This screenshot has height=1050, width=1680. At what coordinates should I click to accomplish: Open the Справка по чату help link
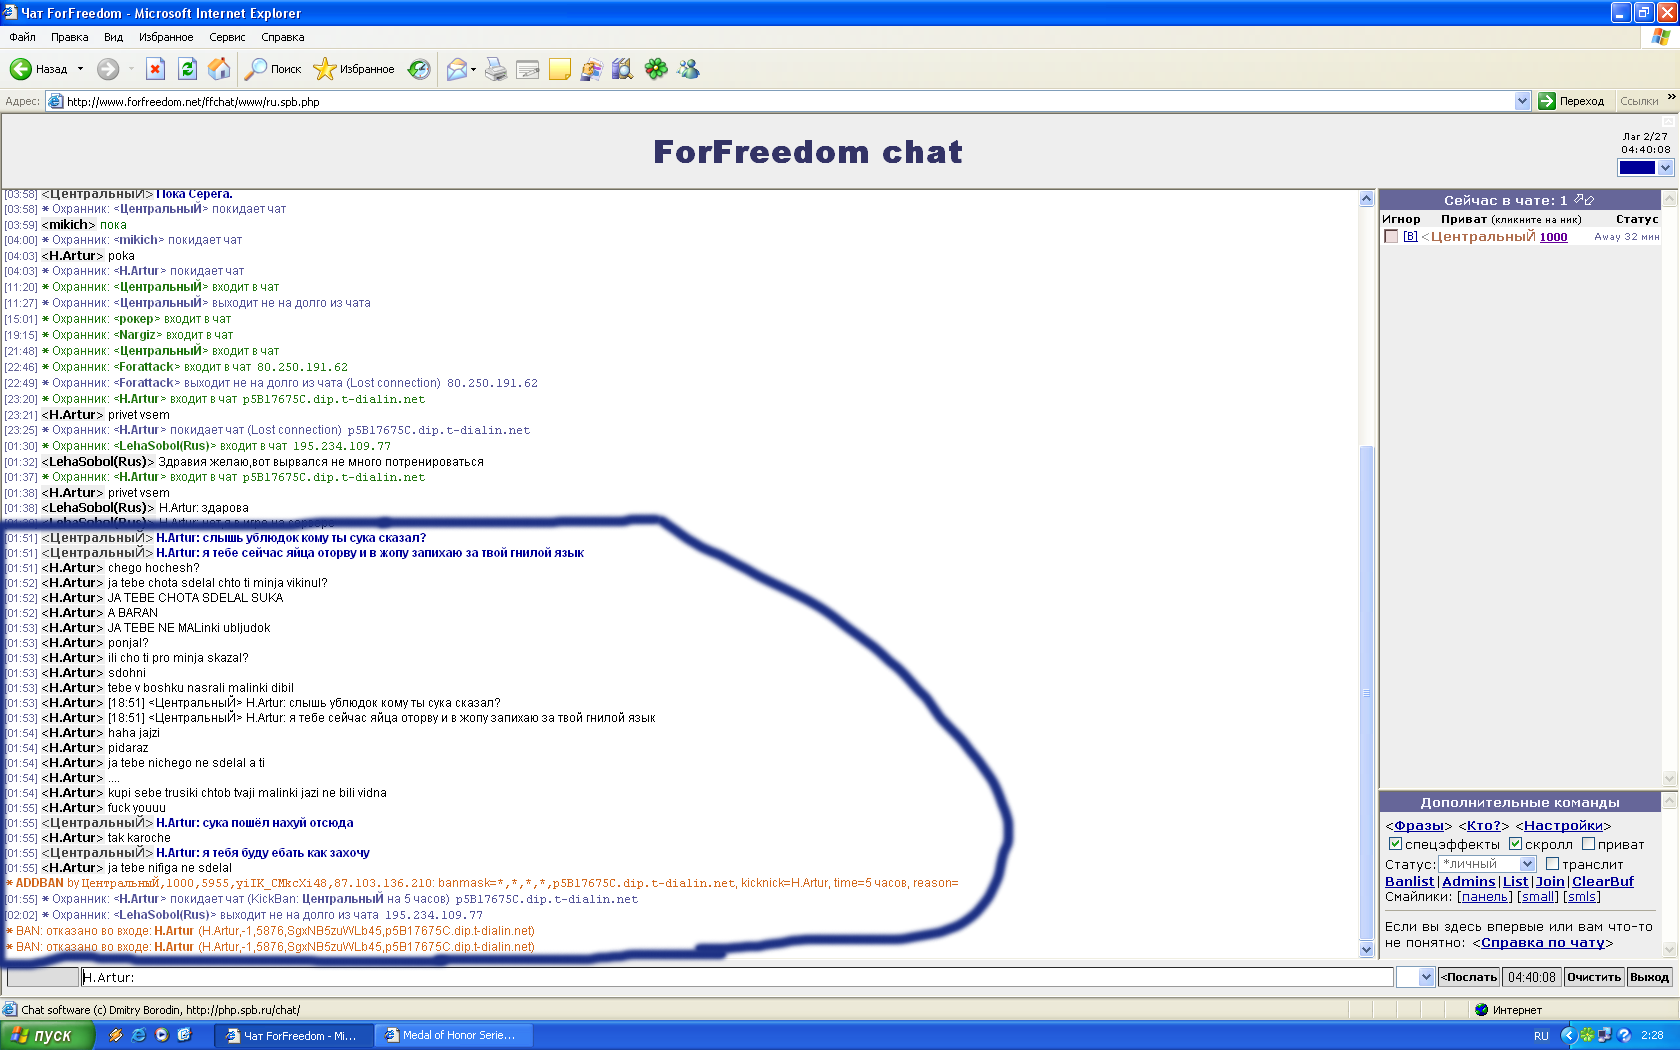click(x=1542, y=942)
